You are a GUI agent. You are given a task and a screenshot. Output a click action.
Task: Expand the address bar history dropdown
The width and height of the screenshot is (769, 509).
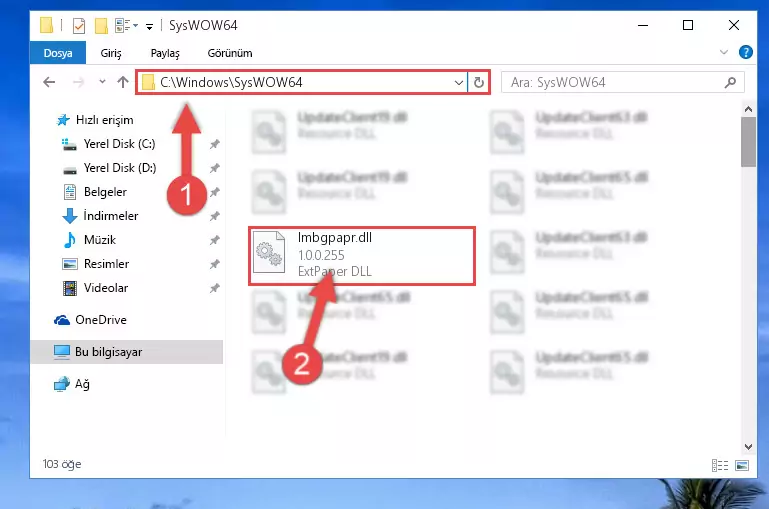tap(459, 82)
